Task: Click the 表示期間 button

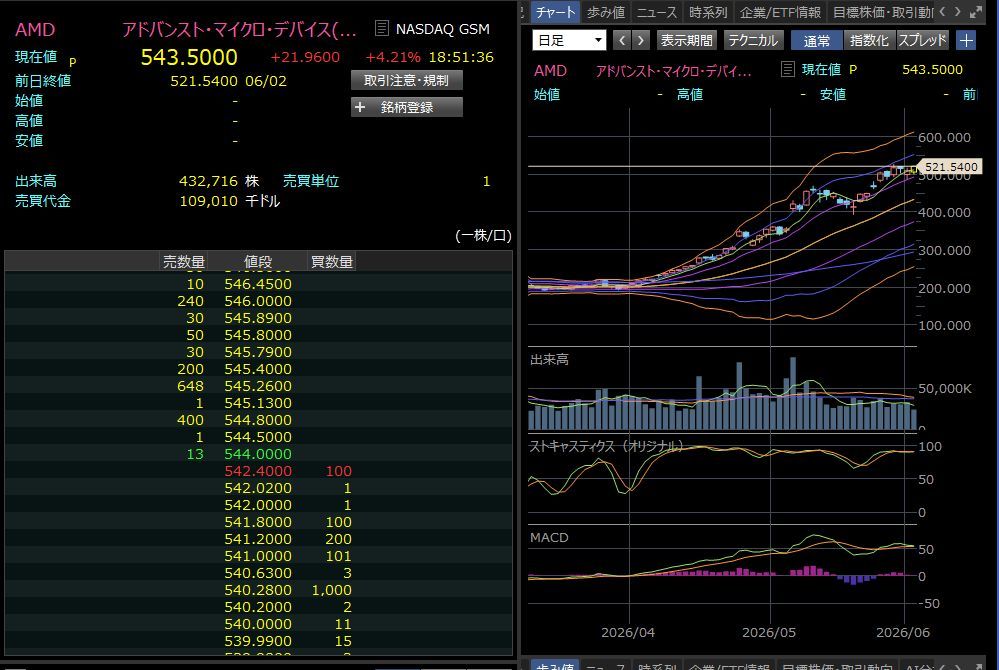Action: [x=686, y=40]
